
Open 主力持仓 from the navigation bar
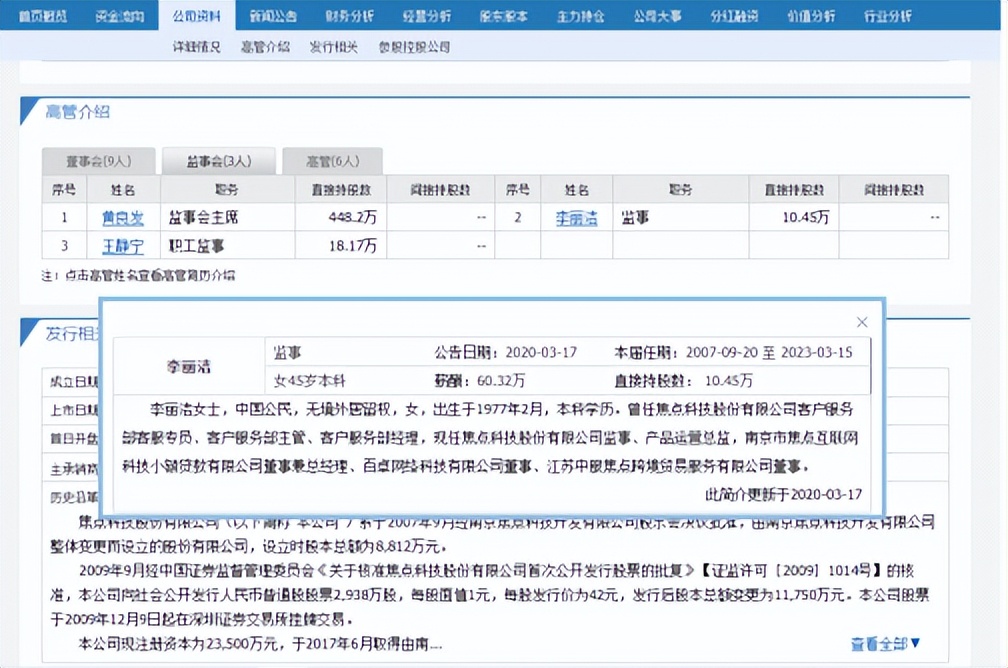(580, 14)
